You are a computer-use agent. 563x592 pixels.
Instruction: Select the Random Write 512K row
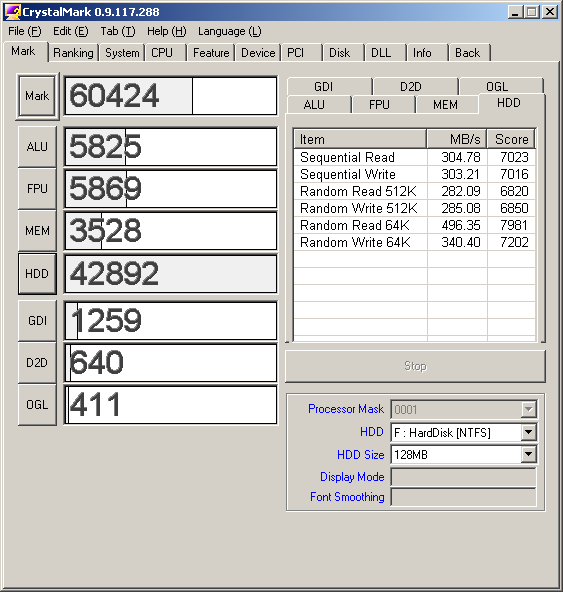pos(415,208)
